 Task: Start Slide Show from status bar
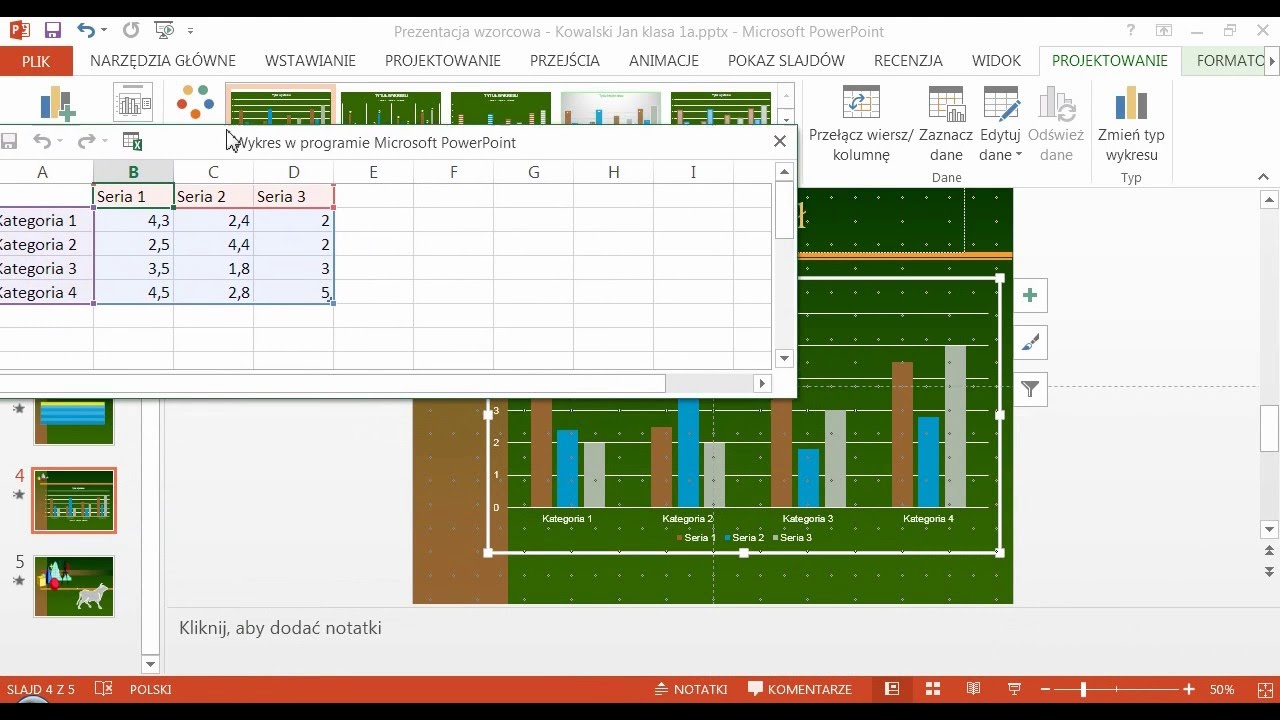coord(1014,689)
